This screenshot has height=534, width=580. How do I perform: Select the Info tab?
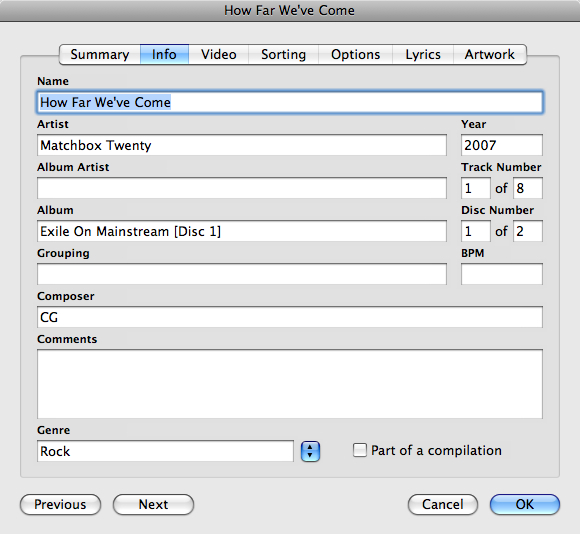click(164, 54)
